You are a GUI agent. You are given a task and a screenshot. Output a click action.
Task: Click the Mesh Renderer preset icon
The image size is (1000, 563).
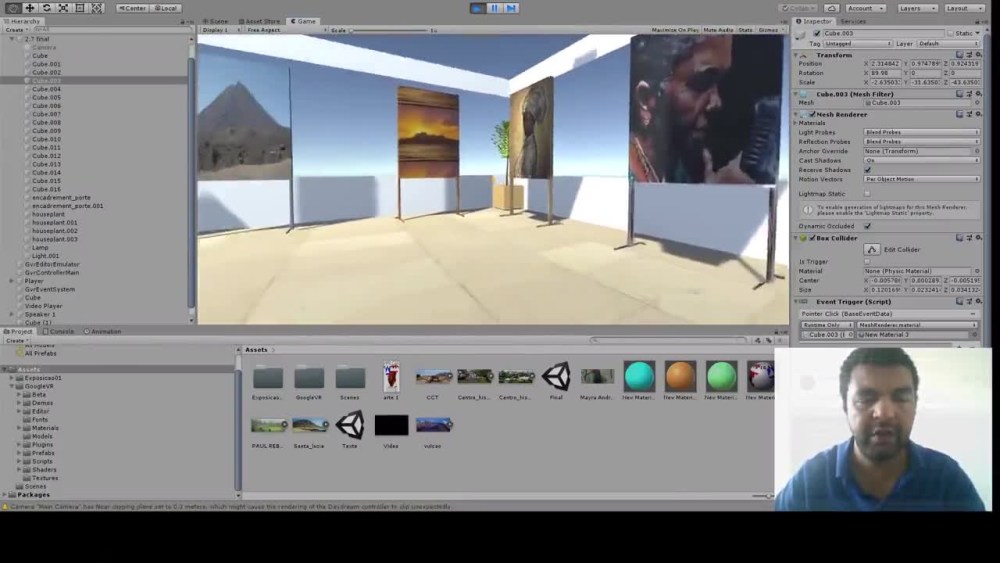pyautogui.click(x=969, y=114)
